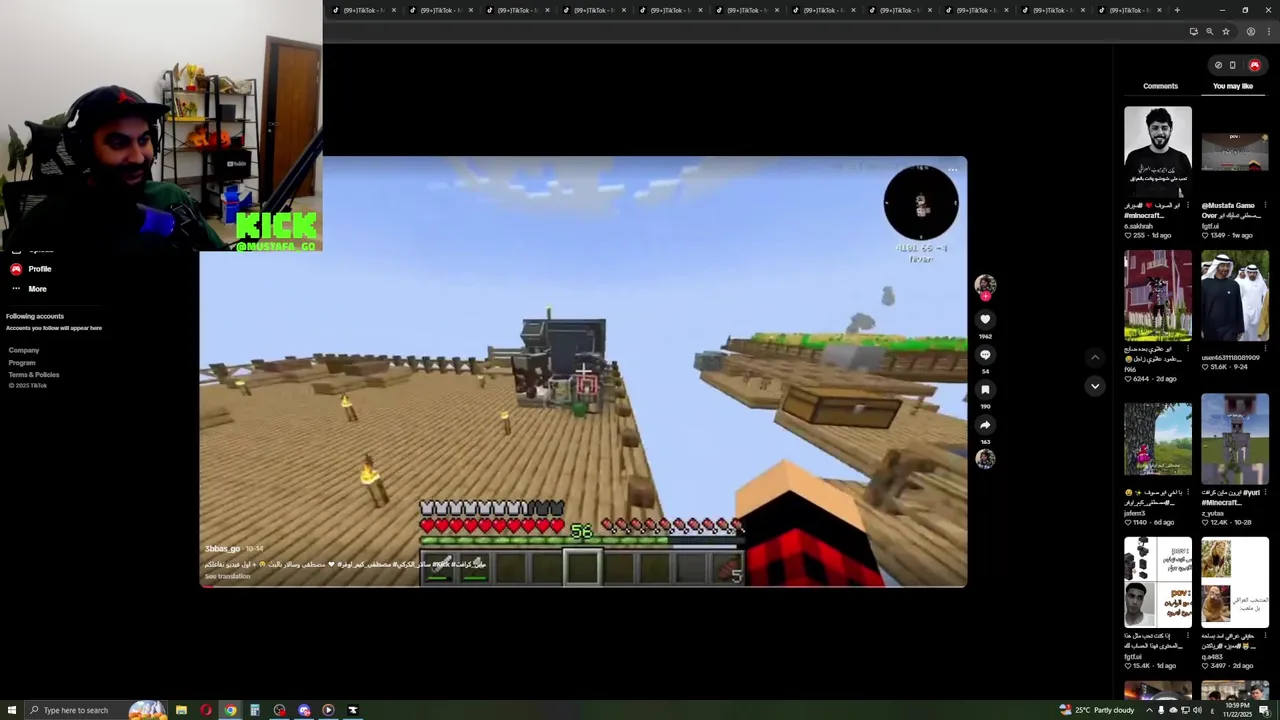Viewport: 1280px width, 720px height.
Task: Switch to the You may like tab
Action: (x=1232, y=86)
